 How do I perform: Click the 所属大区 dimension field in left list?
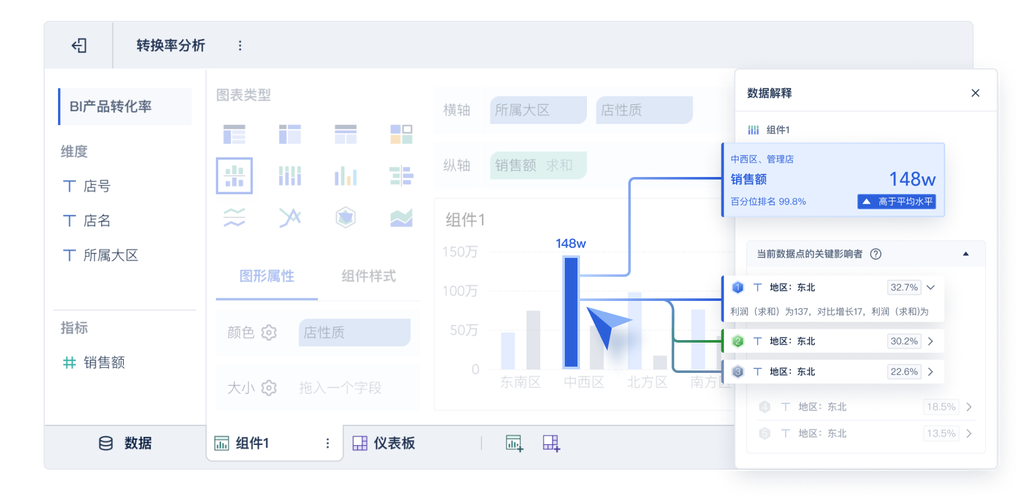pyautogui.click(x=101, y=255)
